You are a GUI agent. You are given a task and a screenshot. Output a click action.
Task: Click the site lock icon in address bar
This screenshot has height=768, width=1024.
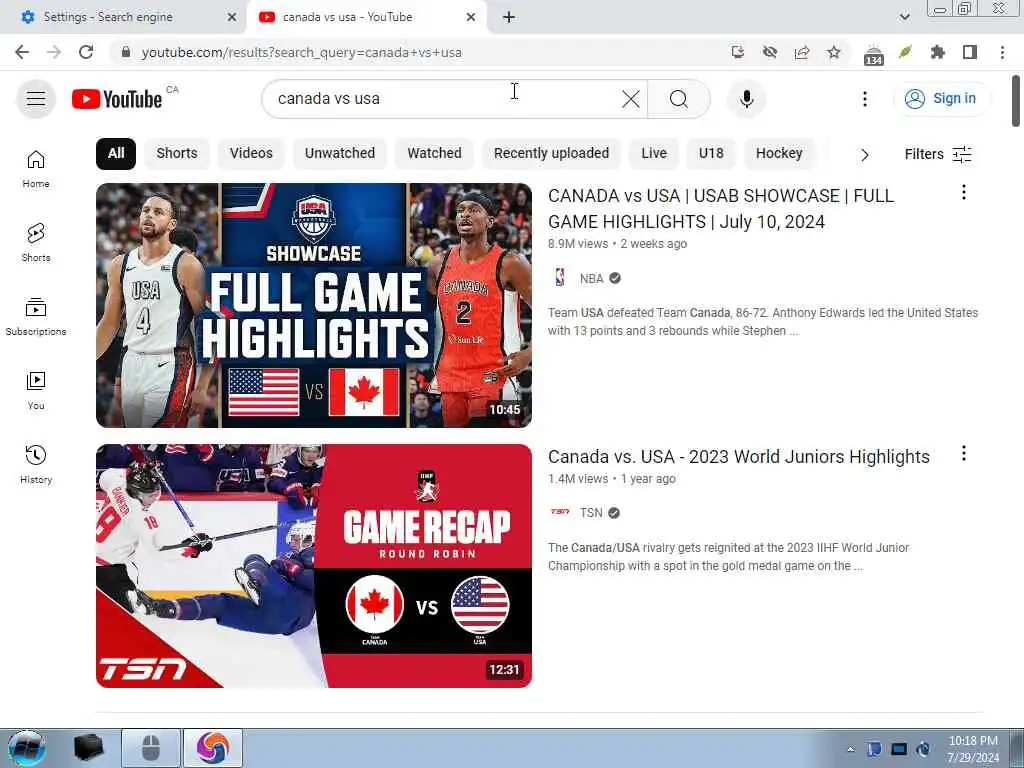pyautogui.click(x=126, y=52)
